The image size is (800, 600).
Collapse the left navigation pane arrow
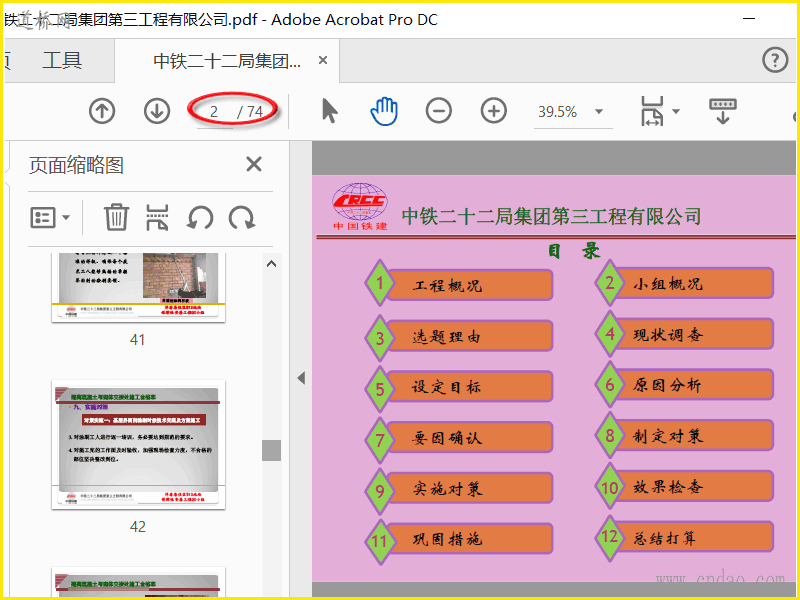301,378
